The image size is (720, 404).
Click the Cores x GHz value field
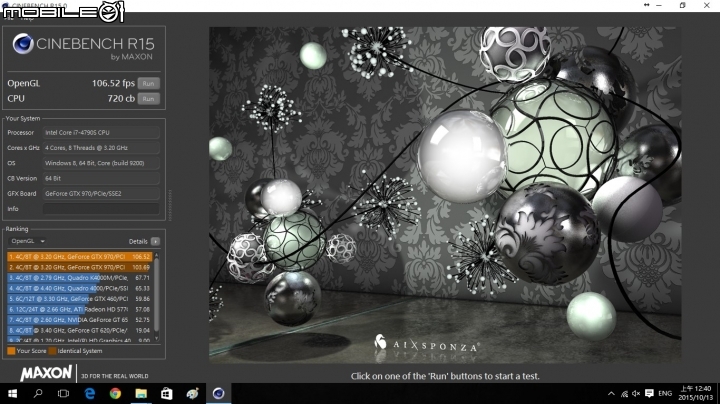click(x=101, y=148)
